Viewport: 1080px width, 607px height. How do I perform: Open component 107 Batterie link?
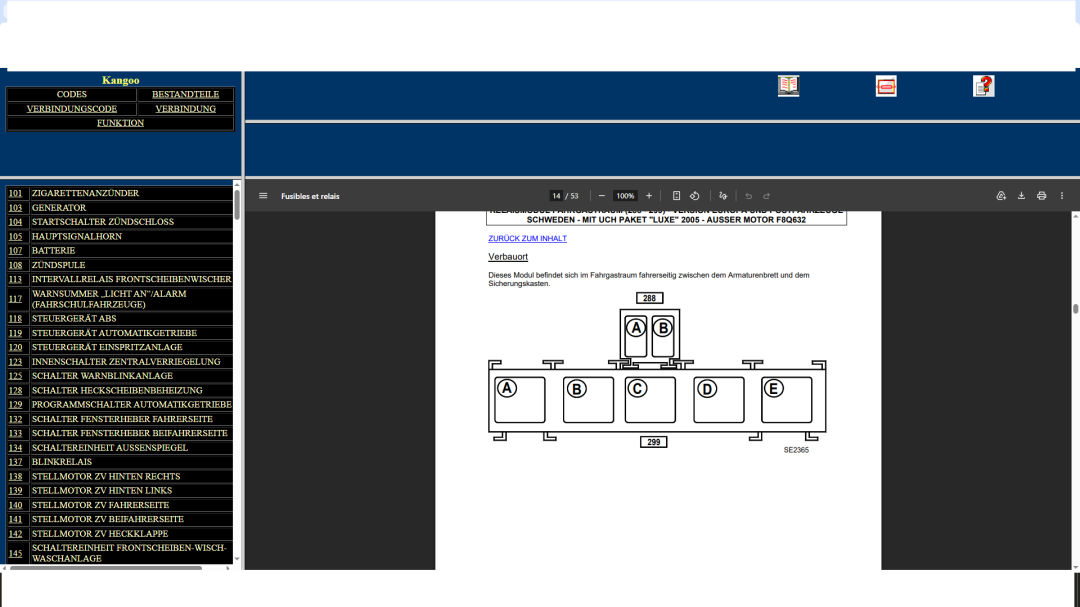pos(15,251)
